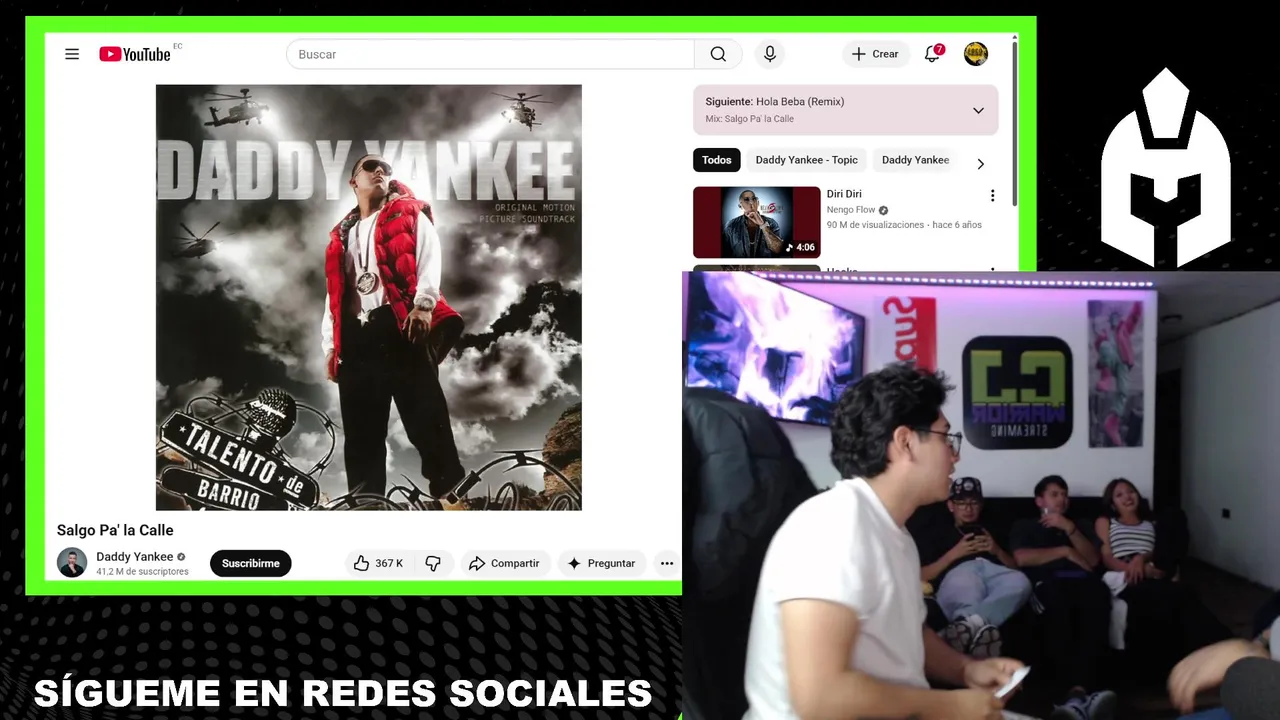Select the Daddy Yankee filter chip

[915, 160]
